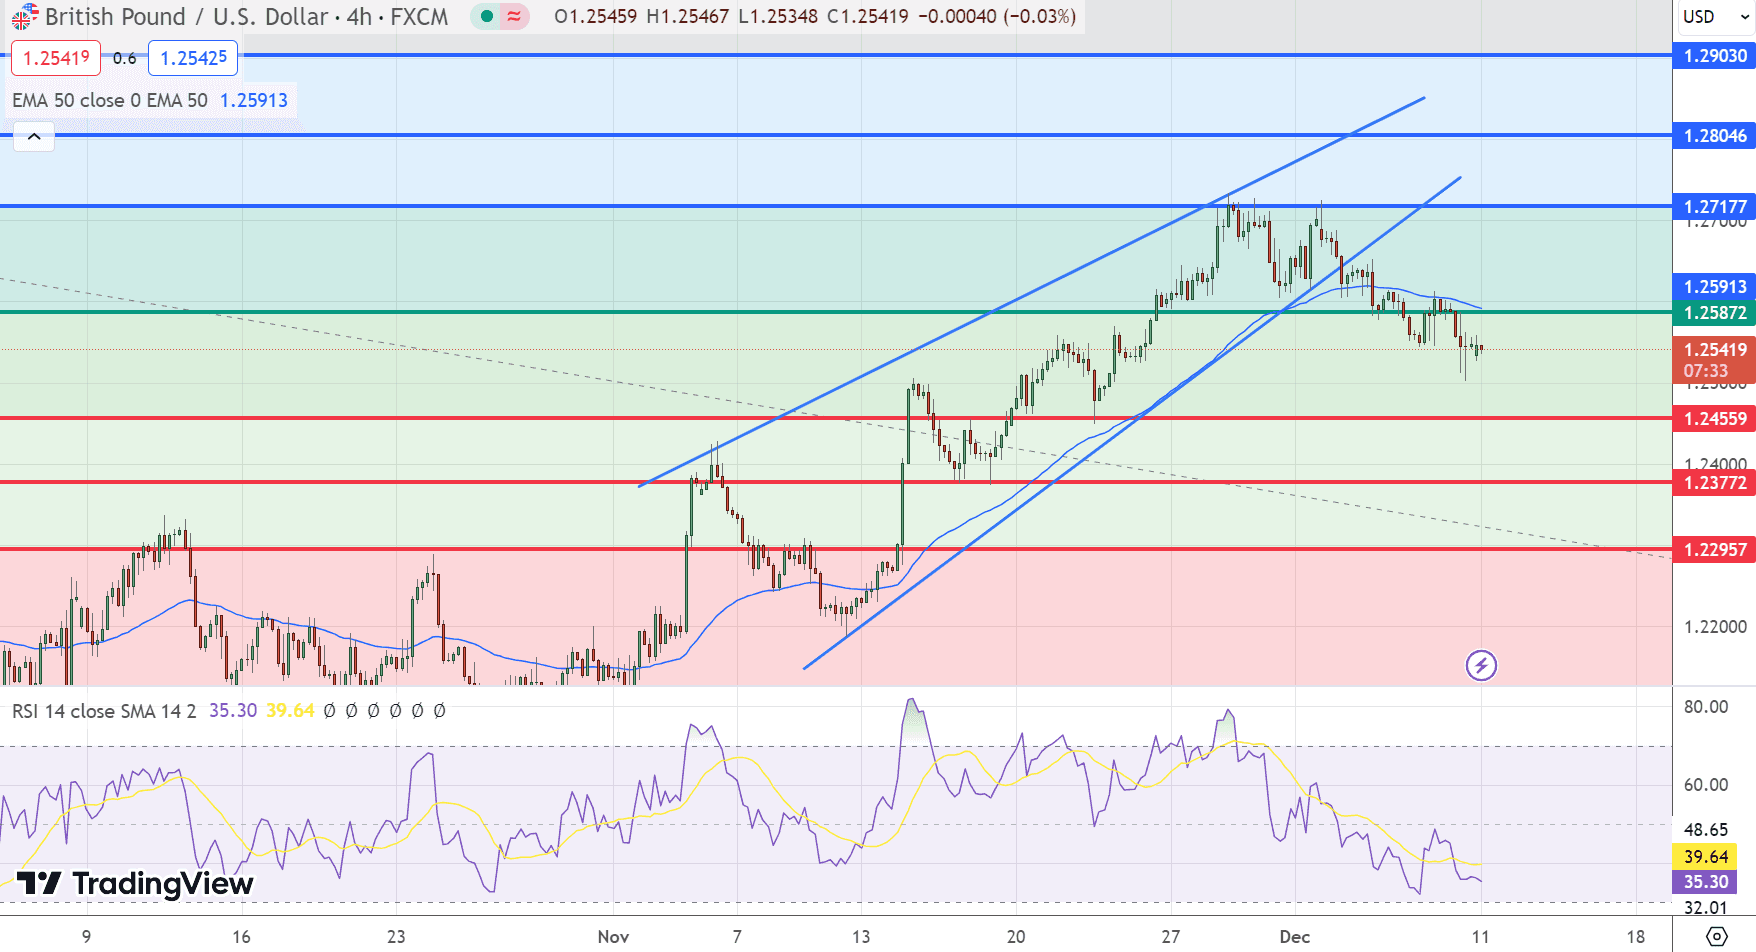Click the British flag symbol icon
The height and width of the screenshot is (952, 1756).
[x=24, y=16]
